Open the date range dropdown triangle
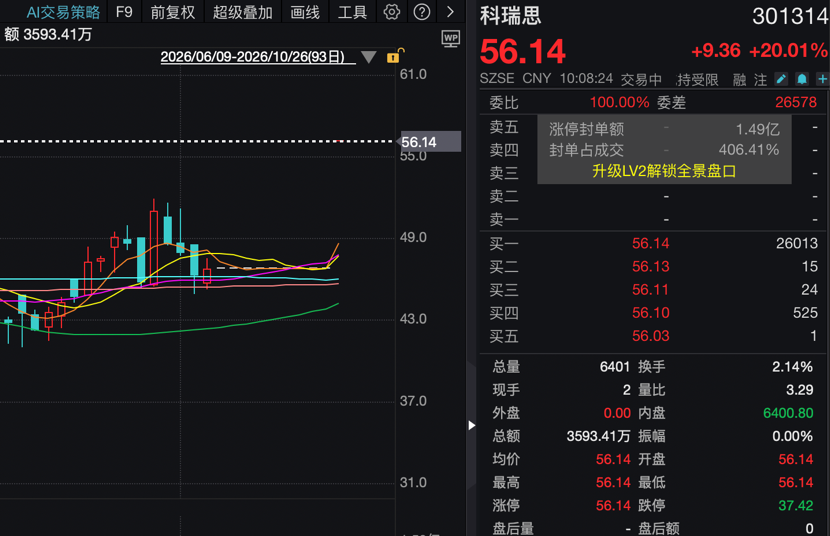The image size is (830, 536). point(368,57)
